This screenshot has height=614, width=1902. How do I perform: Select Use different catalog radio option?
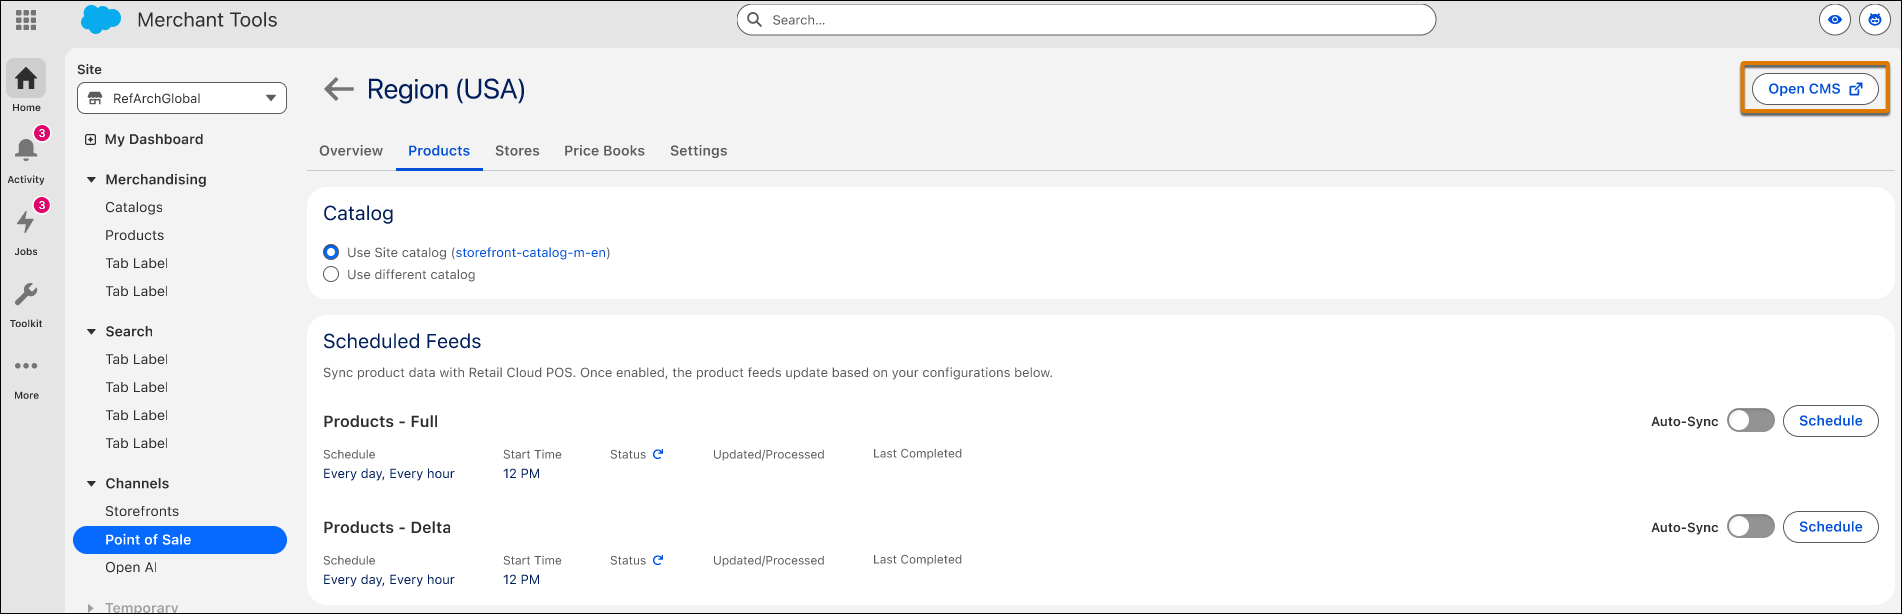pyautogui.click(x=331, y=274)
